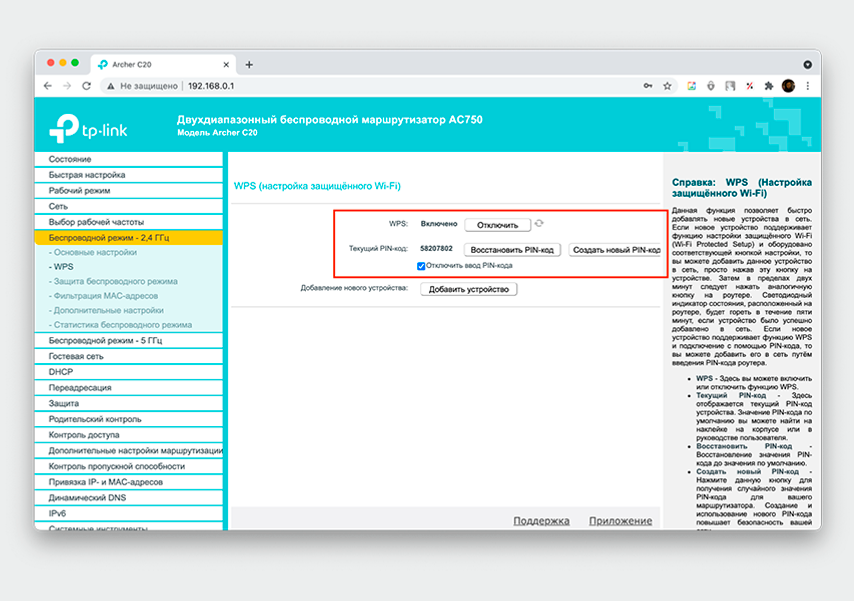Open Рабочий режим menu item
Viewport: 854px width, 601px height.
coord(129,191)
